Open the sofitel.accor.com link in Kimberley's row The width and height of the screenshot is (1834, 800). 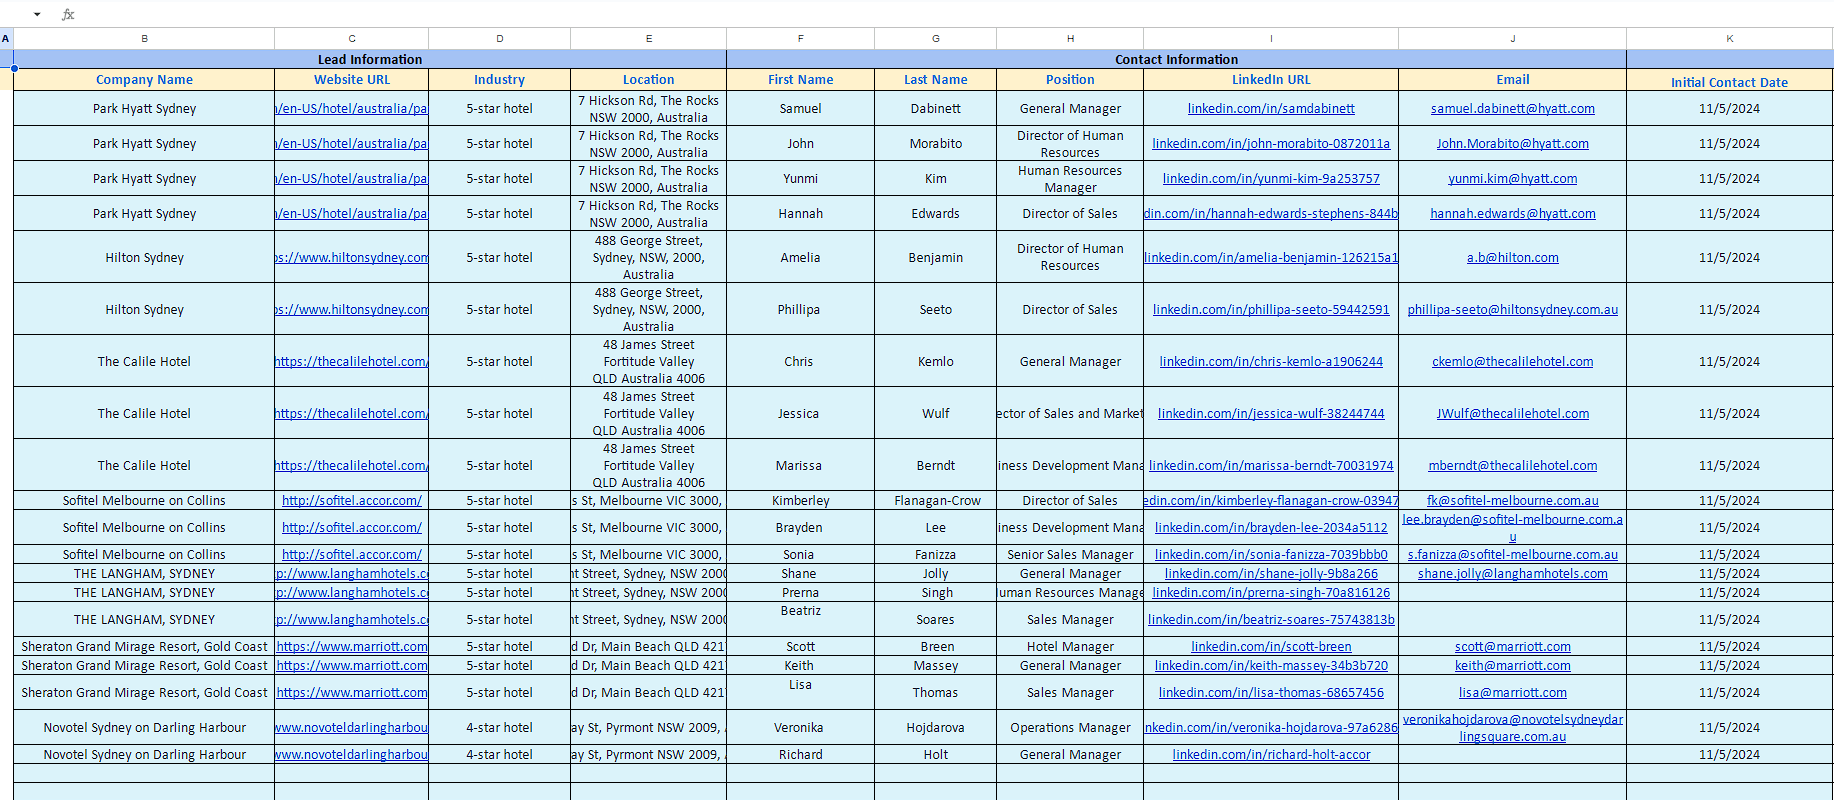pyautogui.click(x=352, y=501)
